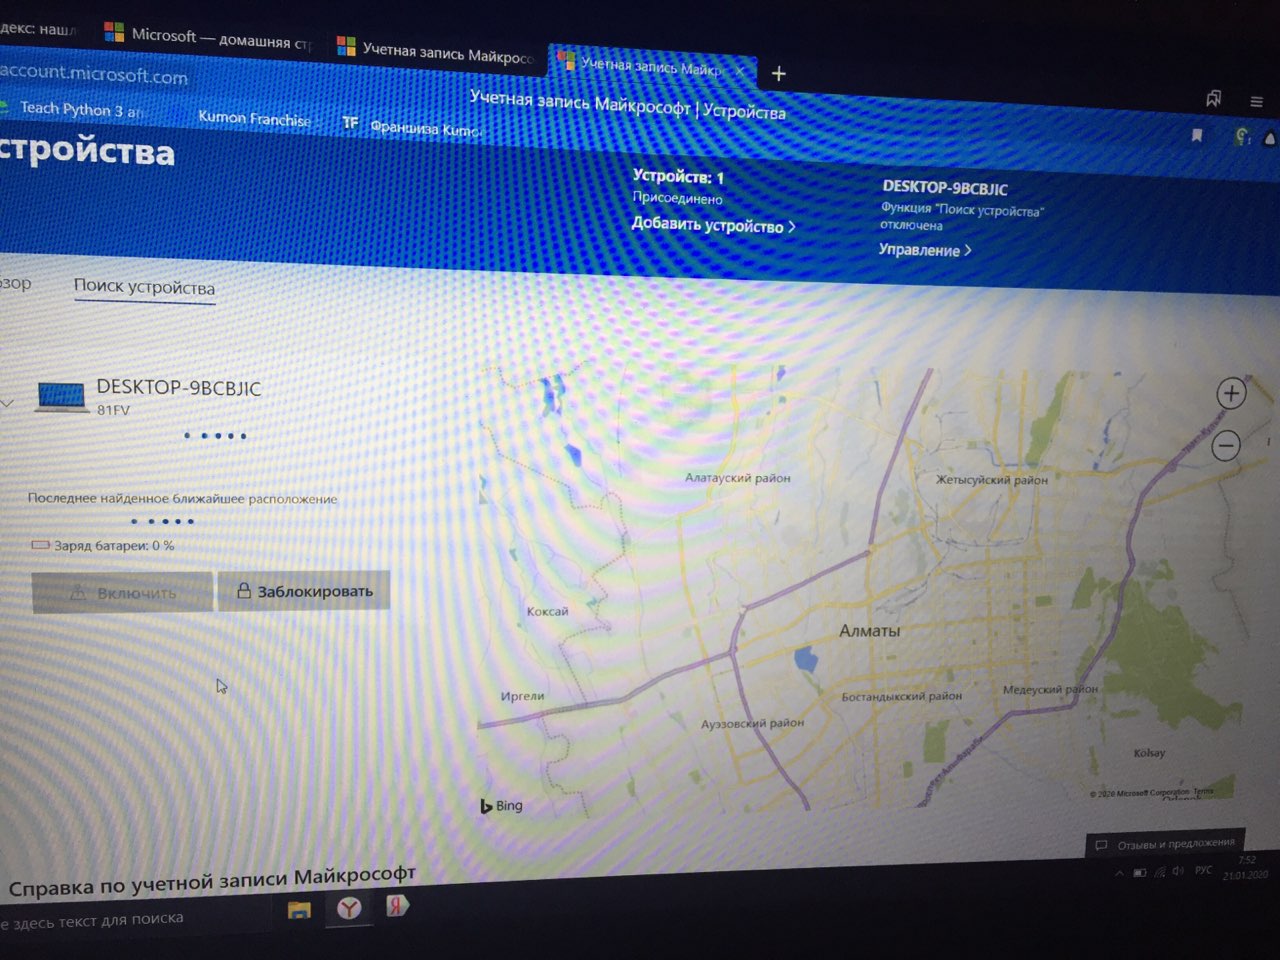Click the Бостандыкский район map label
The image size is (1280, 960).
coord(901,696)
